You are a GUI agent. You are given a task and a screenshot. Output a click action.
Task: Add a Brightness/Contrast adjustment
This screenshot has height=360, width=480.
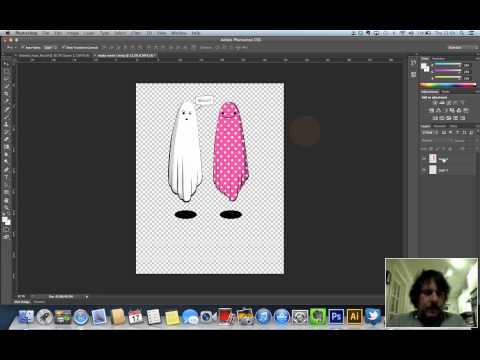435,103
